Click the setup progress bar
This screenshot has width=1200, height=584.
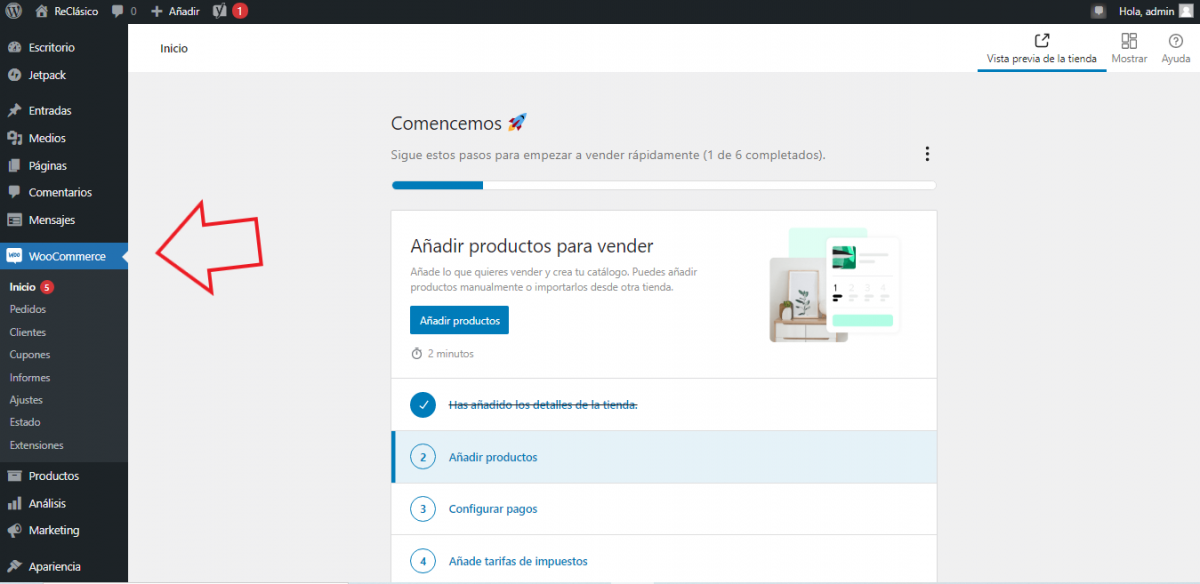tap(663, 185)
